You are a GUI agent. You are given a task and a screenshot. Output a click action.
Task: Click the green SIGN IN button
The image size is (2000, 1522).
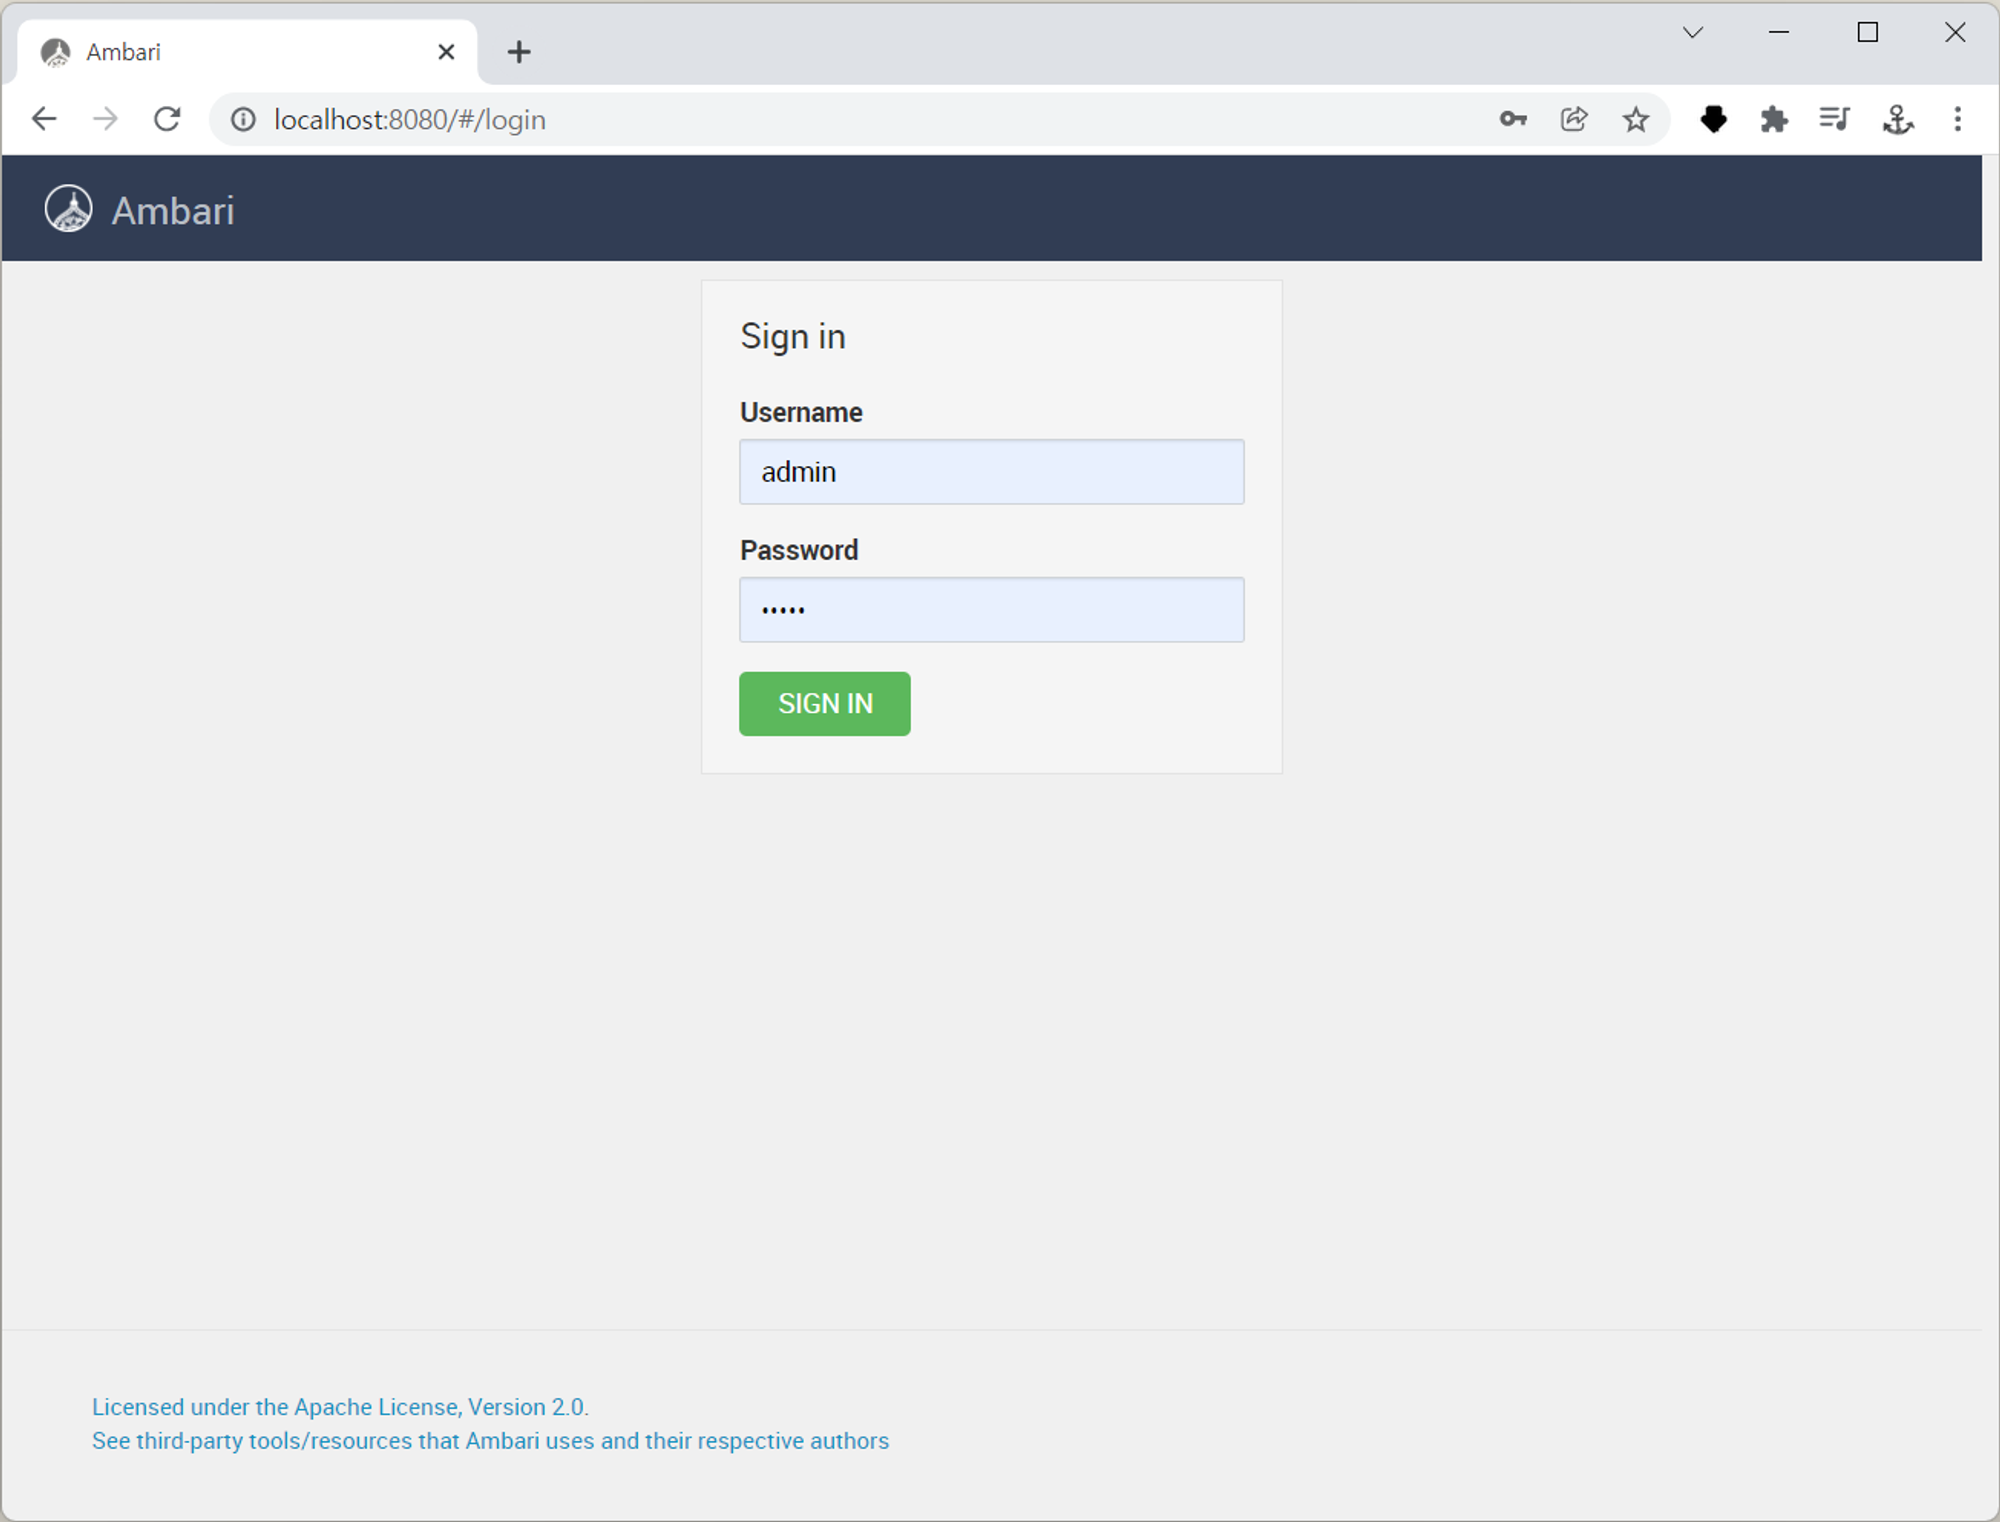(x=825, y=704)
